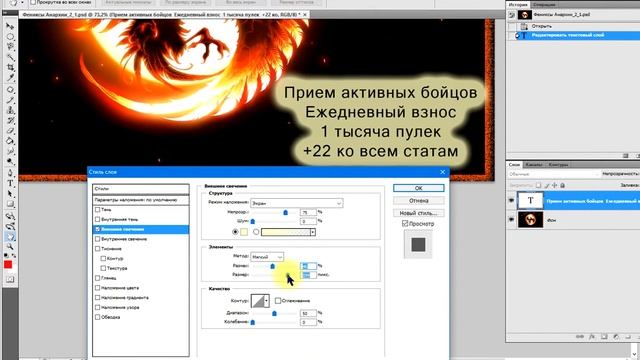Open the layer blend mode dropdown in Layers panel
Viewport: 640px width, 360px height.
click(554, 174)
